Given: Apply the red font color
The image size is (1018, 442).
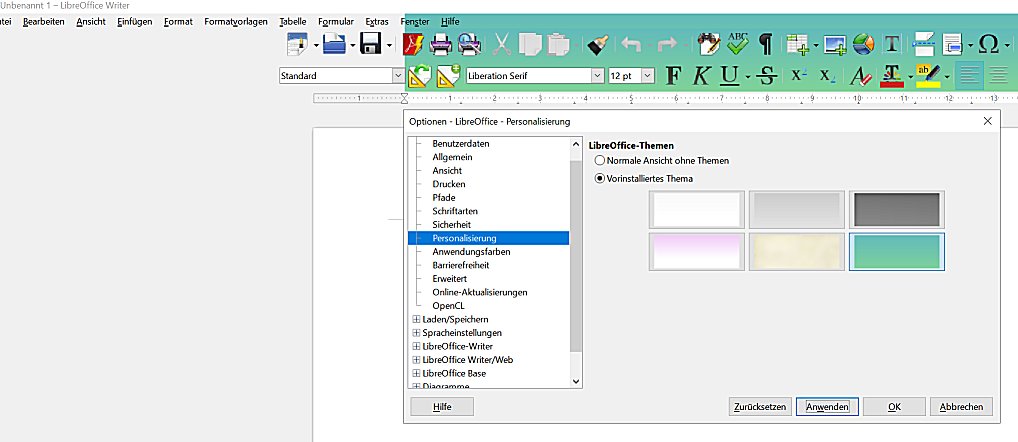Looking at the screenshot, I should 891,76.
